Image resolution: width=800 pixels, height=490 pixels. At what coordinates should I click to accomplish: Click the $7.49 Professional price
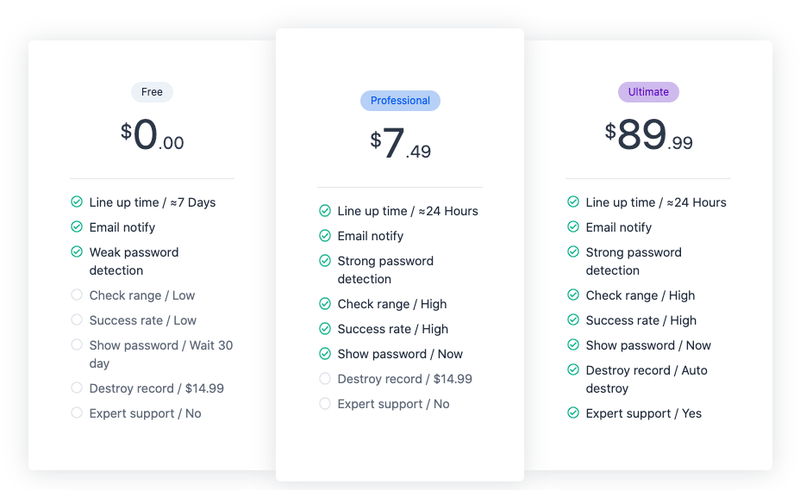pyautogui.click(x=401, y=143)
